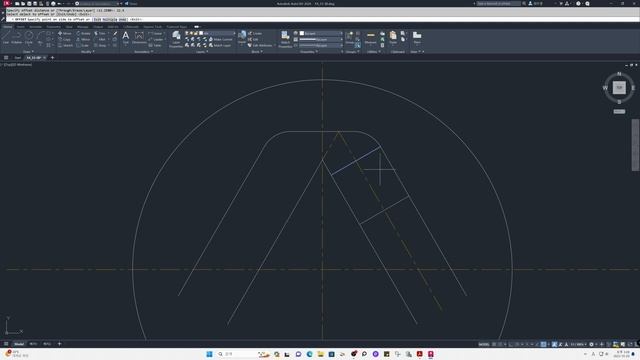Image resolution: width=640 pixels, height=360 pixels.
Task: Toggle highlighted object snap status button
Action: pyautogui.click(x=543, y=344)
